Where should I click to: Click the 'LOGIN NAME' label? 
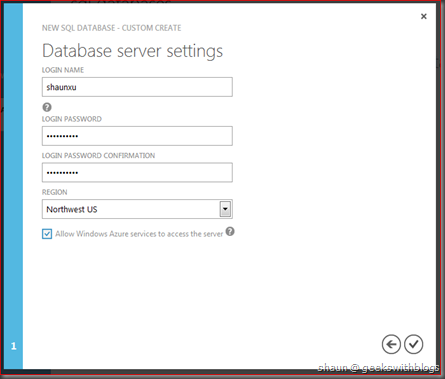coord(63,70)
